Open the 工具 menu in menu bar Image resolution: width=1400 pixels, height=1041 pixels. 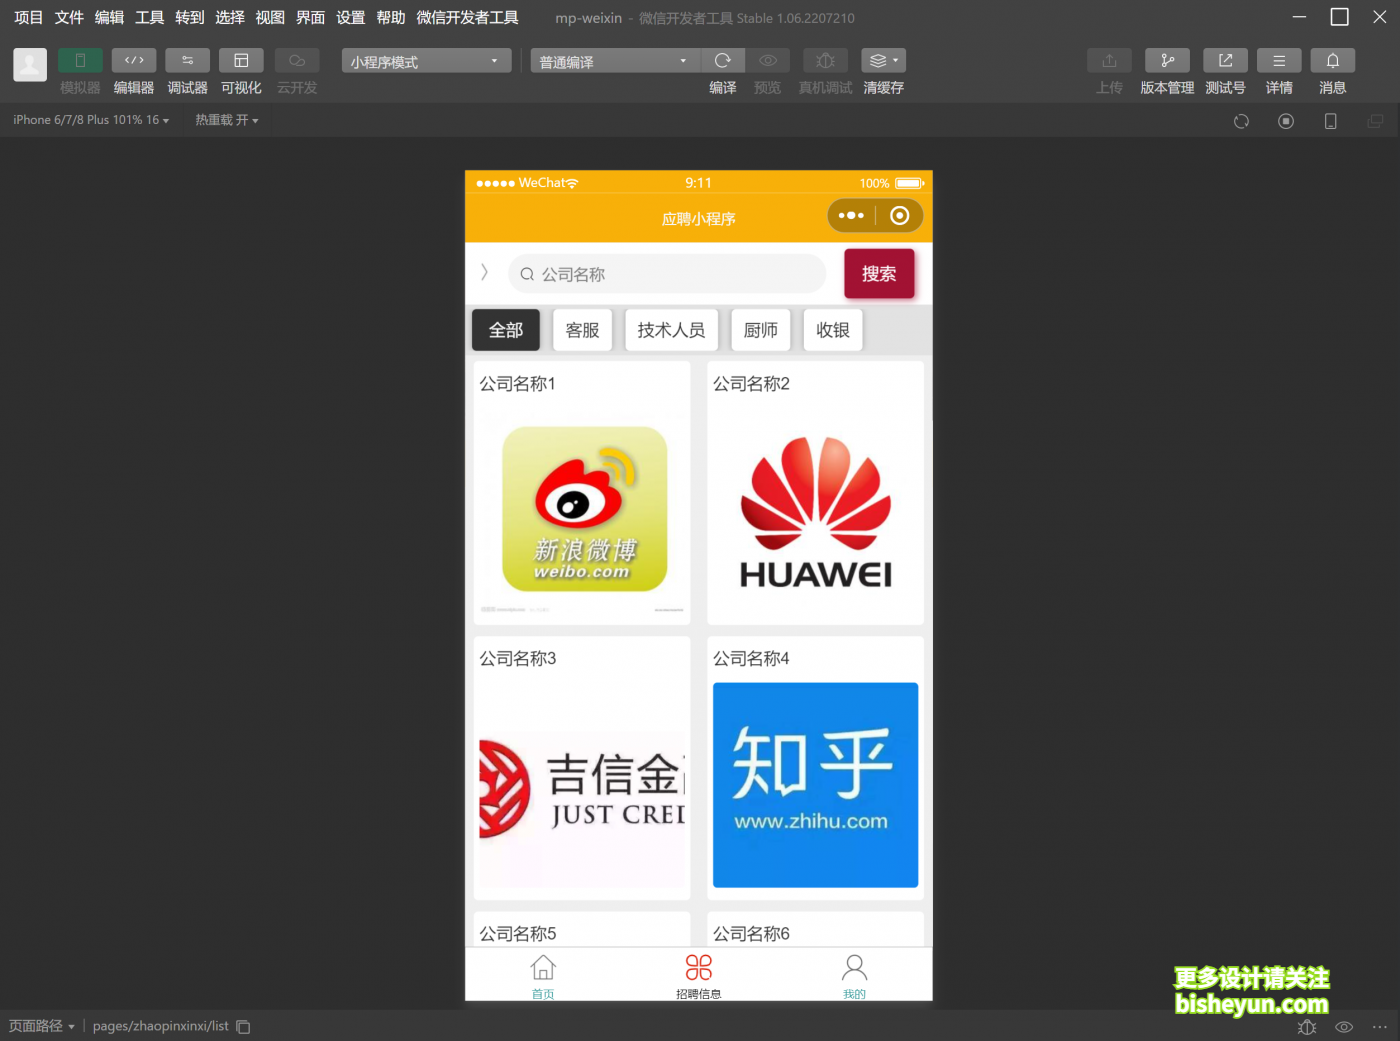click(149, 18)
